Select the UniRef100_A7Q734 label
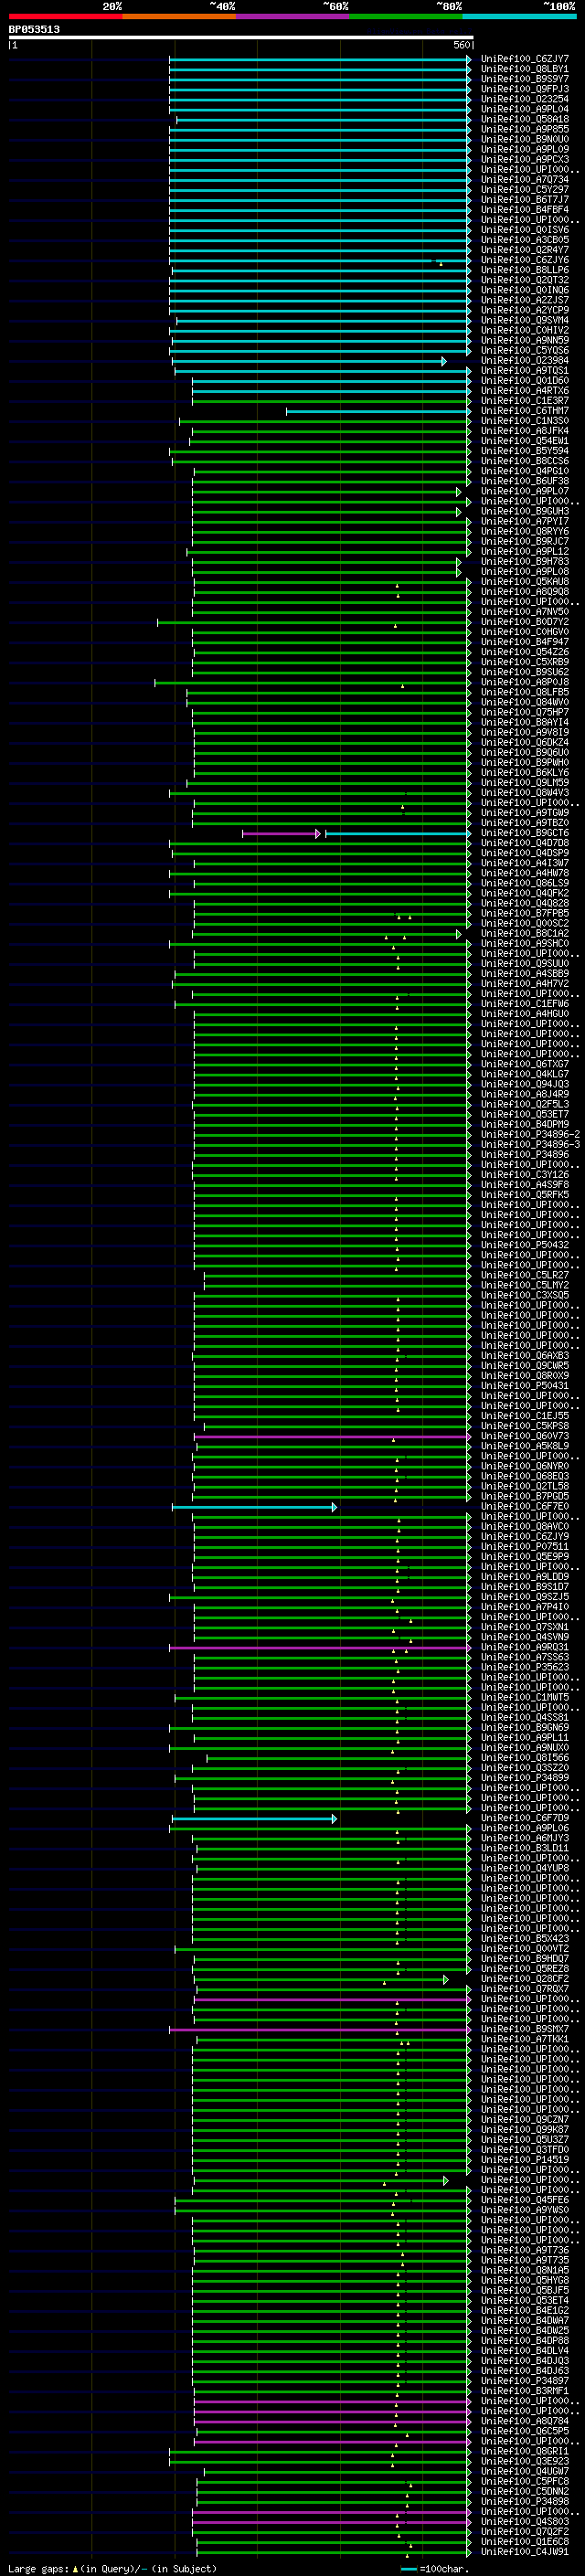The width and height of the screenshot is (585, 2576). [525, 180]
